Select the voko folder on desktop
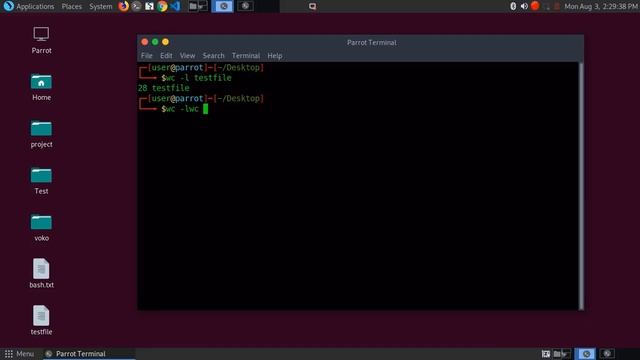Screen dimensions: 640x360 41,228
